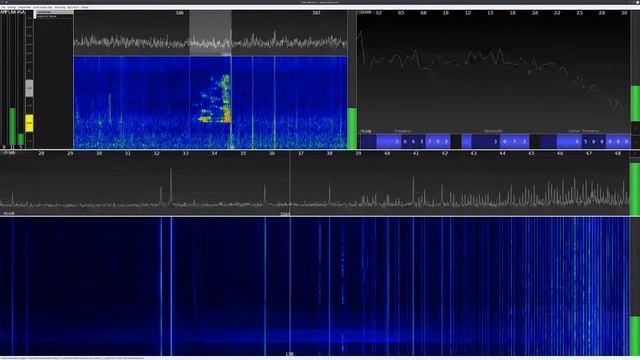Open the File menu
Viewport: 640px width, 360px height.
point(3,7)
